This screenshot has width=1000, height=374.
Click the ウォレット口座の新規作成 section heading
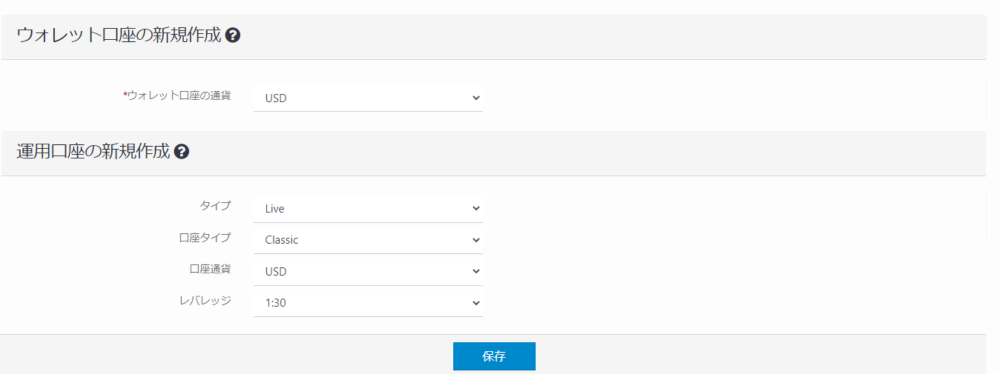(x=119, y=36)
